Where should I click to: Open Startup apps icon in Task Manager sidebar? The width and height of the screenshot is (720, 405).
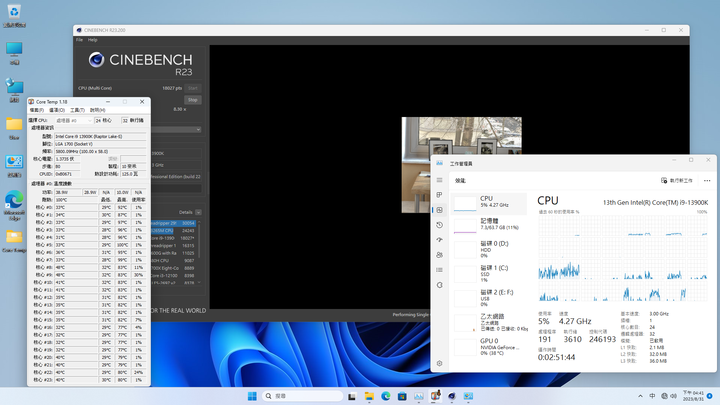click(x=439, y=240)
